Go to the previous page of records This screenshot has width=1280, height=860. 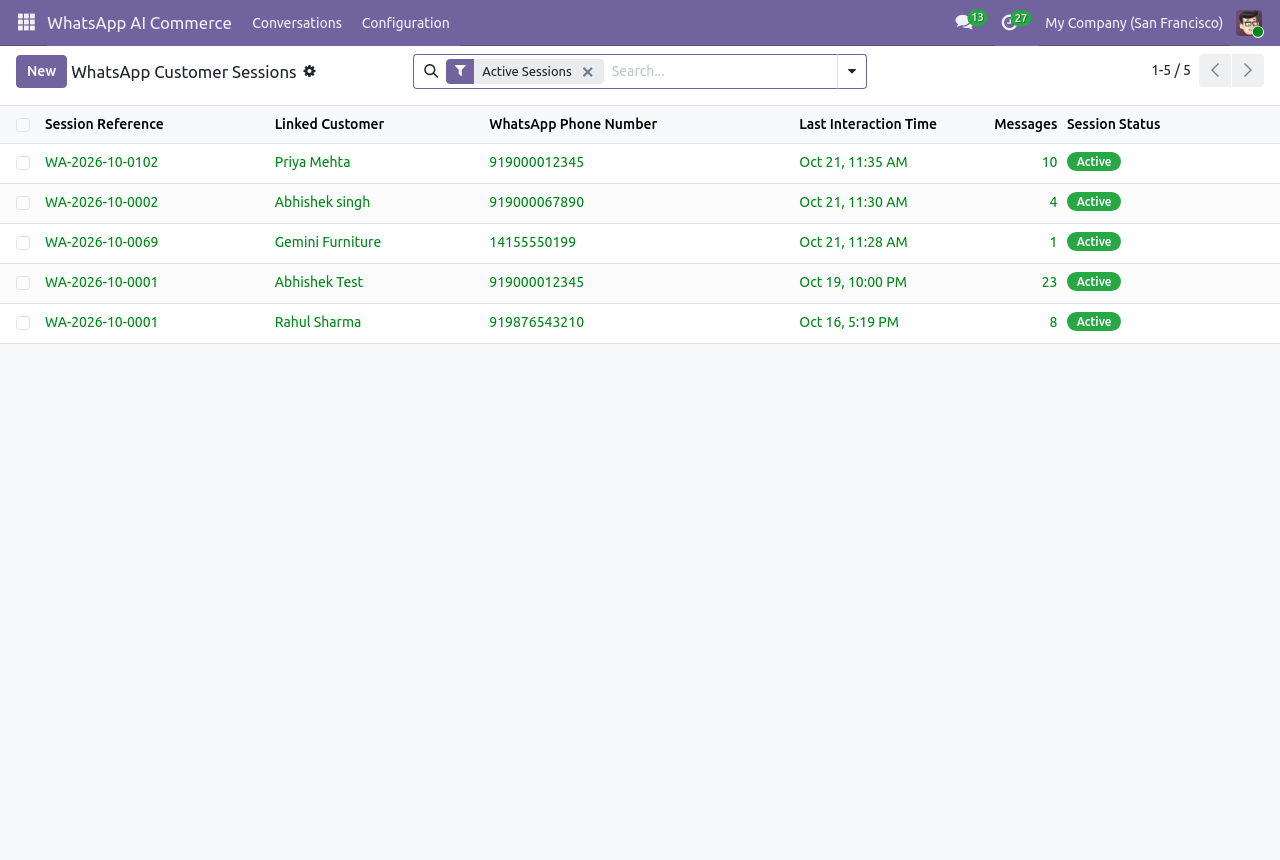click(x=1215, y=71)
